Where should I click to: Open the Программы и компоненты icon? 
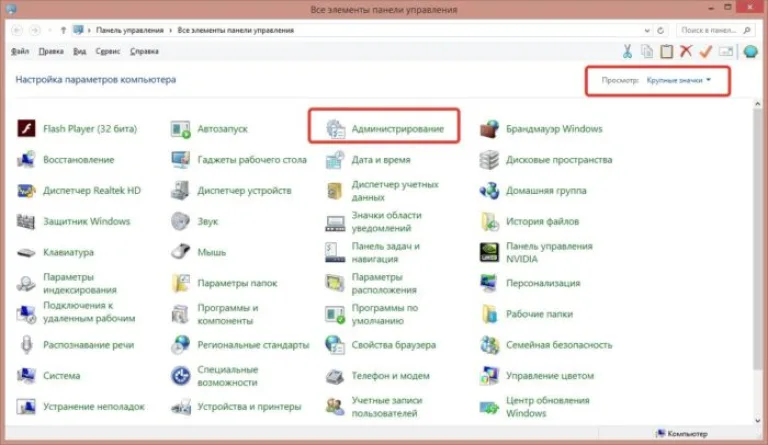[180, 314]
